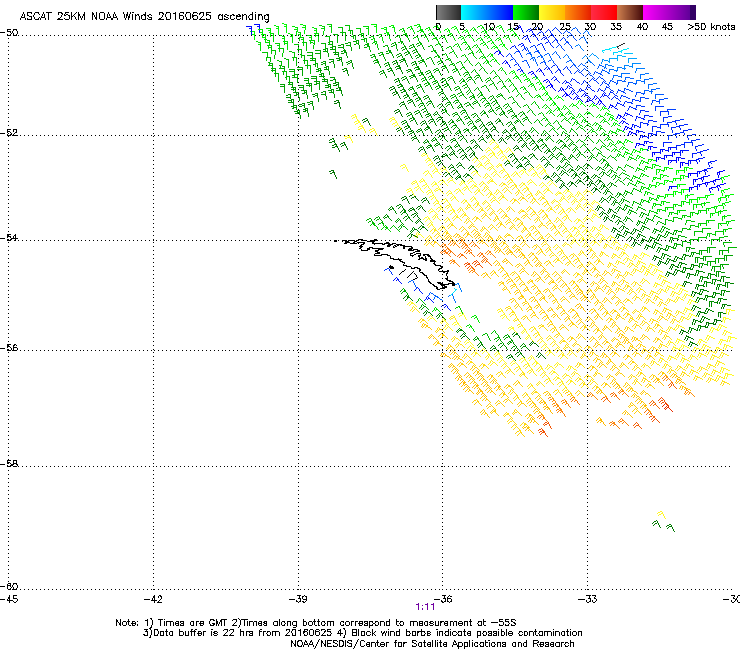740x650 pixels.
Task: Click the '0' label under the color scale
Action: [438, 27]
